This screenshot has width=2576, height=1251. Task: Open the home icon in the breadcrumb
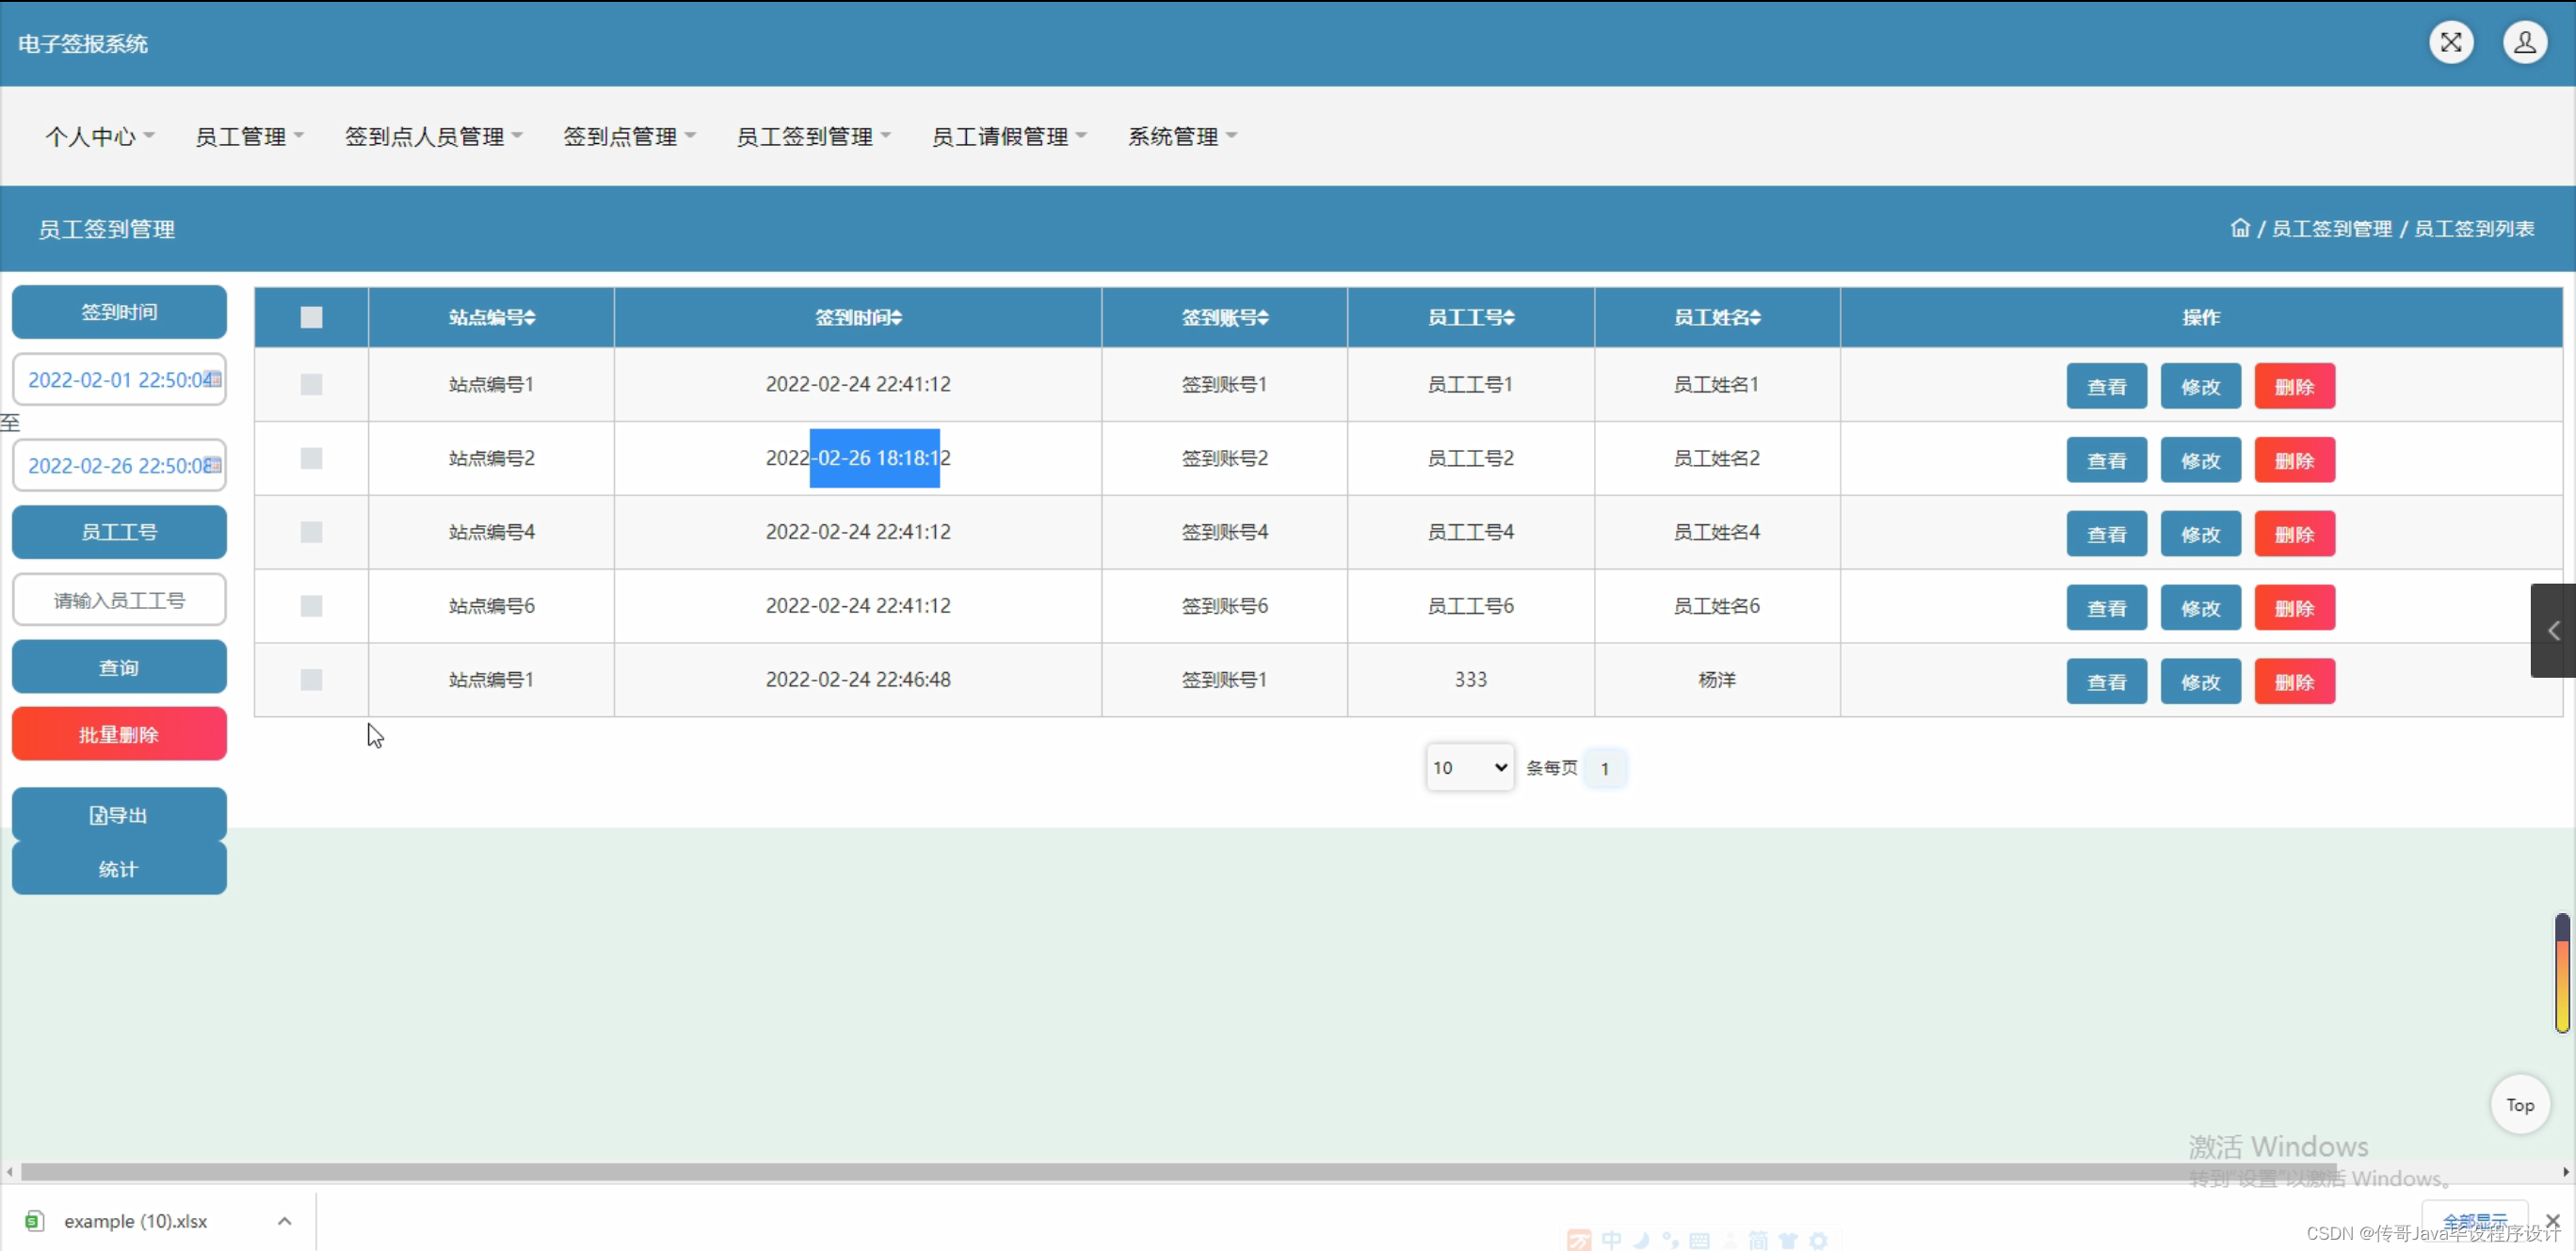pos(2240,228)
